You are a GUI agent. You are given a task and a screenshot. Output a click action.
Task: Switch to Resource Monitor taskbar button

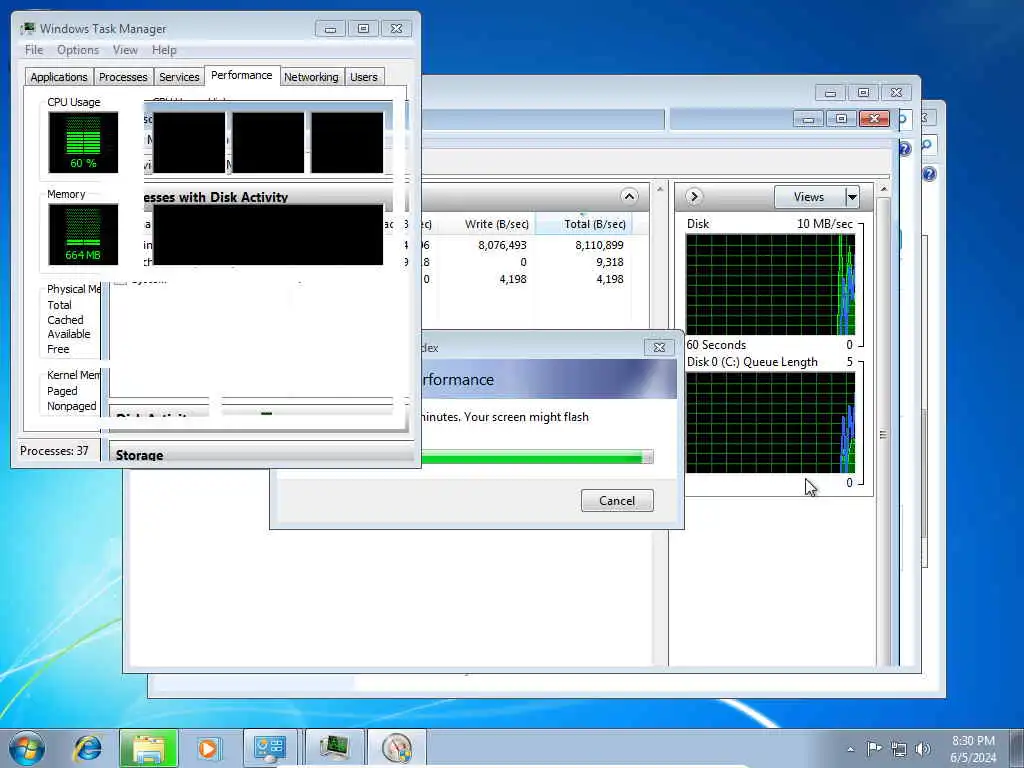click(334, 748)
